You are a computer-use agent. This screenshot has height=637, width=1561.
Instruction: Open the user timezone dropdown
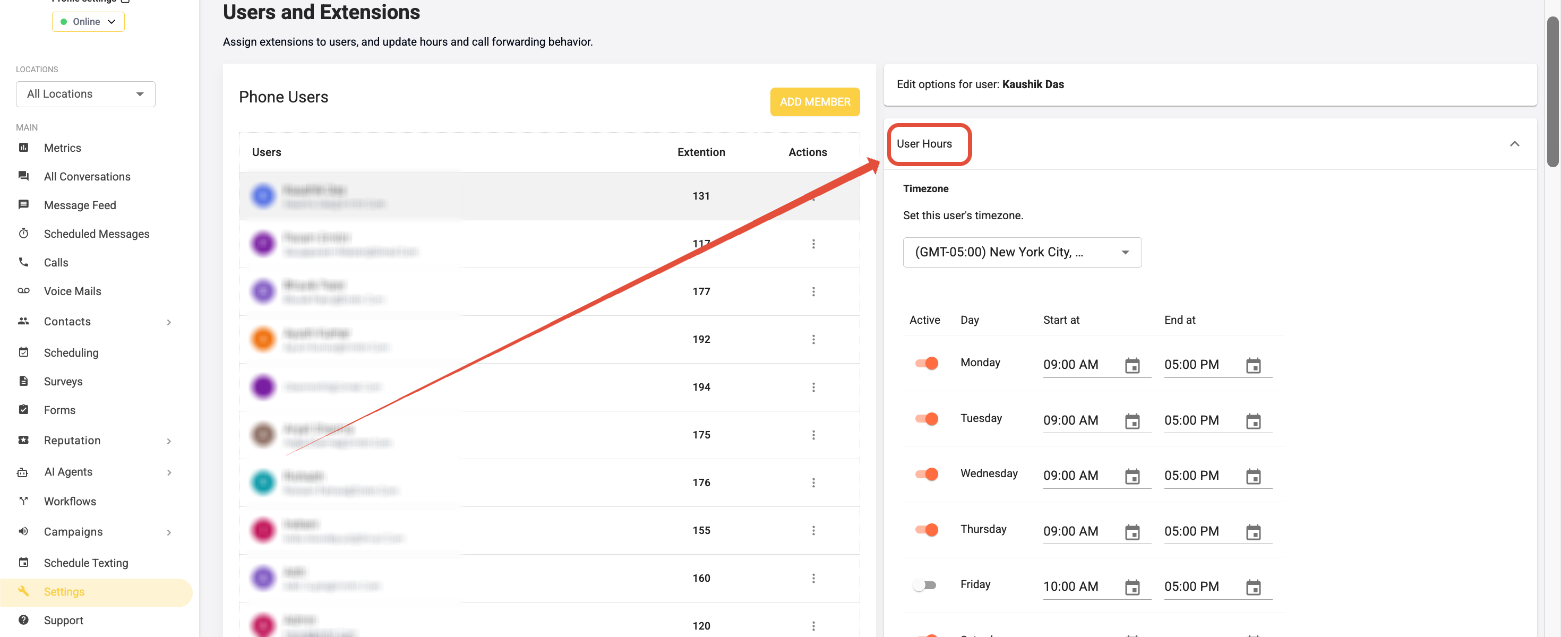1021,253
